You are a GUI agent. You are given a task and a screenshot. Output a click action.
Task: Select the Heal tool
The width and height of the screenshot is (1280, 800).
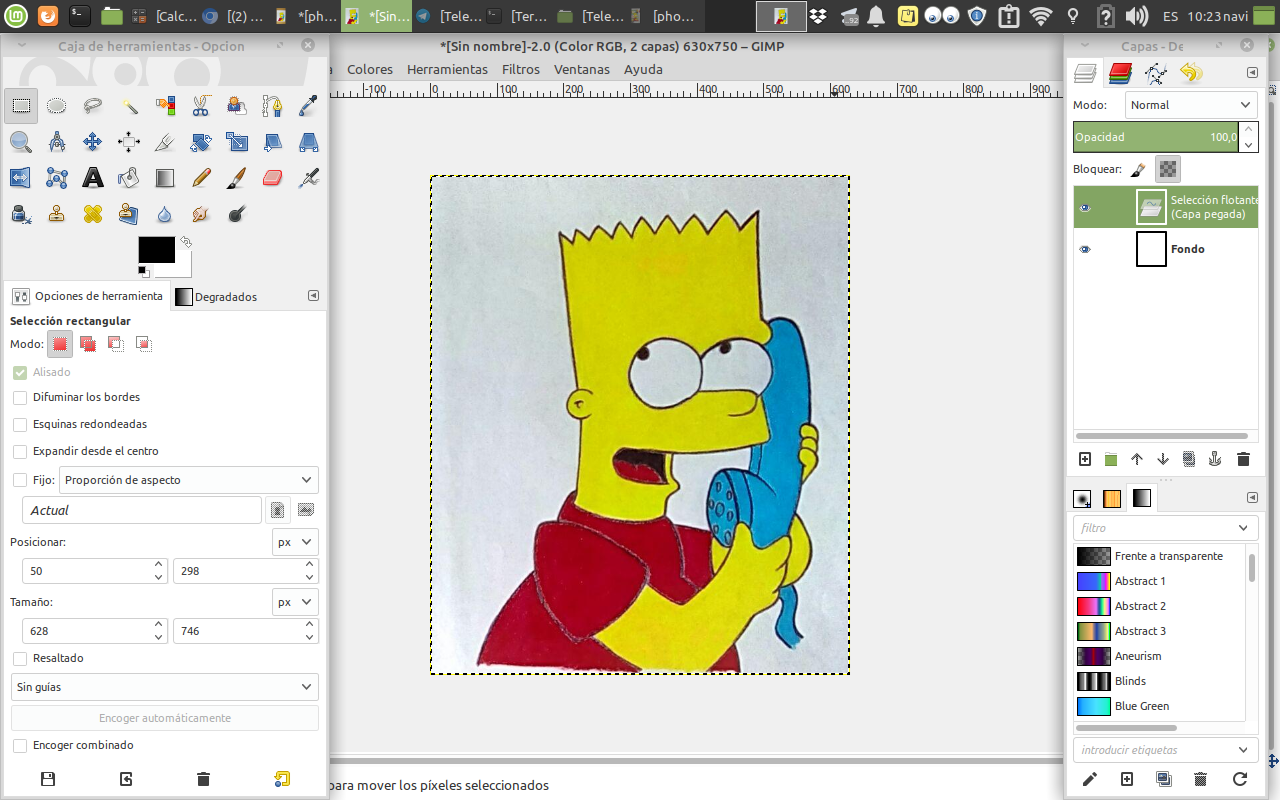point(93,213)
